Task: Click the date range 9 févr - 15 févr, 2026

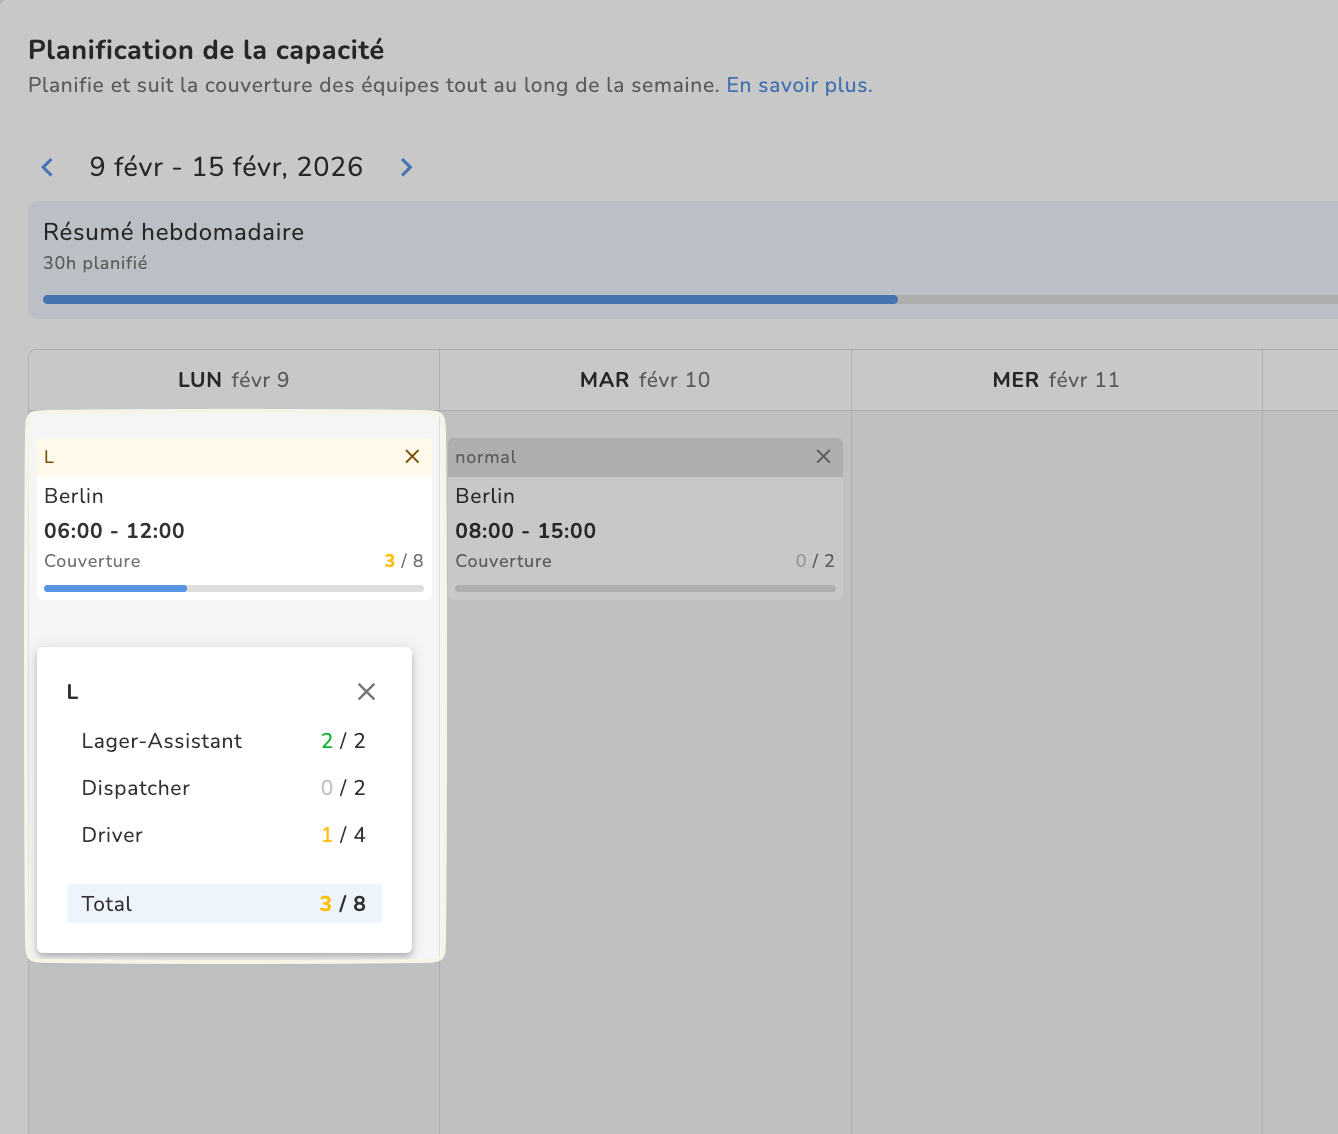Action: coord(226,167)
